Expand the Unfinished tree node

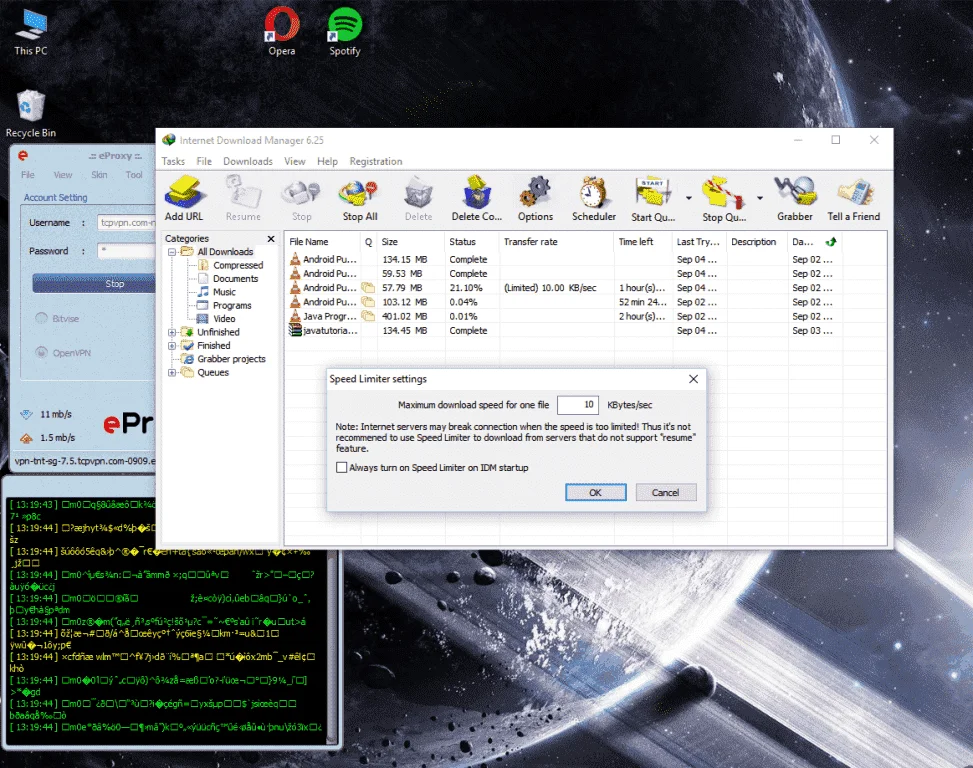pos(172,332)
